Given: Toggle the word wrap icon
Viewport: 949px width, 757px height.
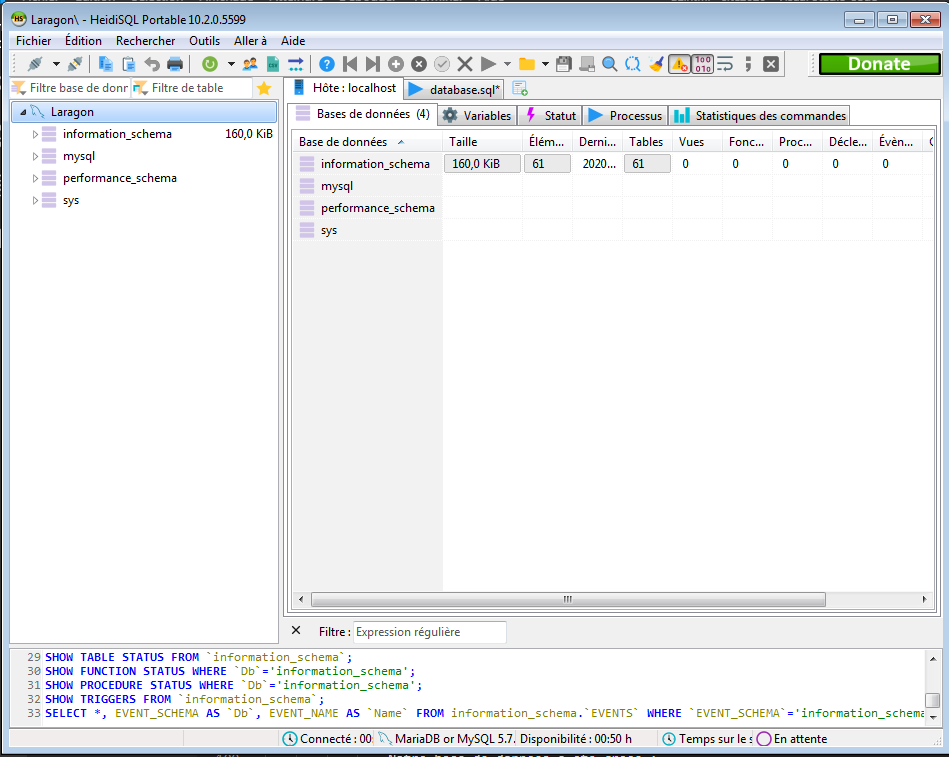Looking at the screenshot, I should [x=725, y=64].
